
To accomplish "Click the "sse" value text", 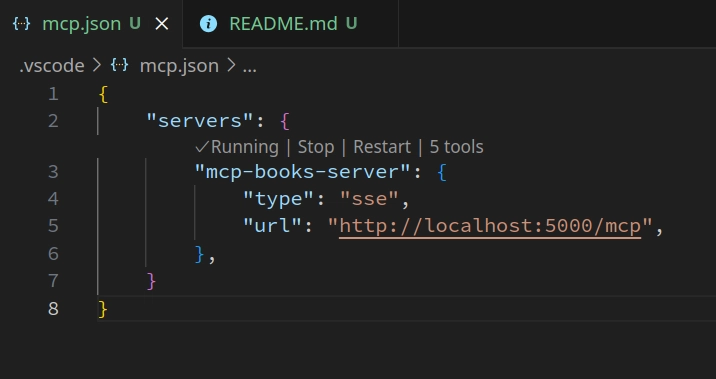I will point(369,199).
